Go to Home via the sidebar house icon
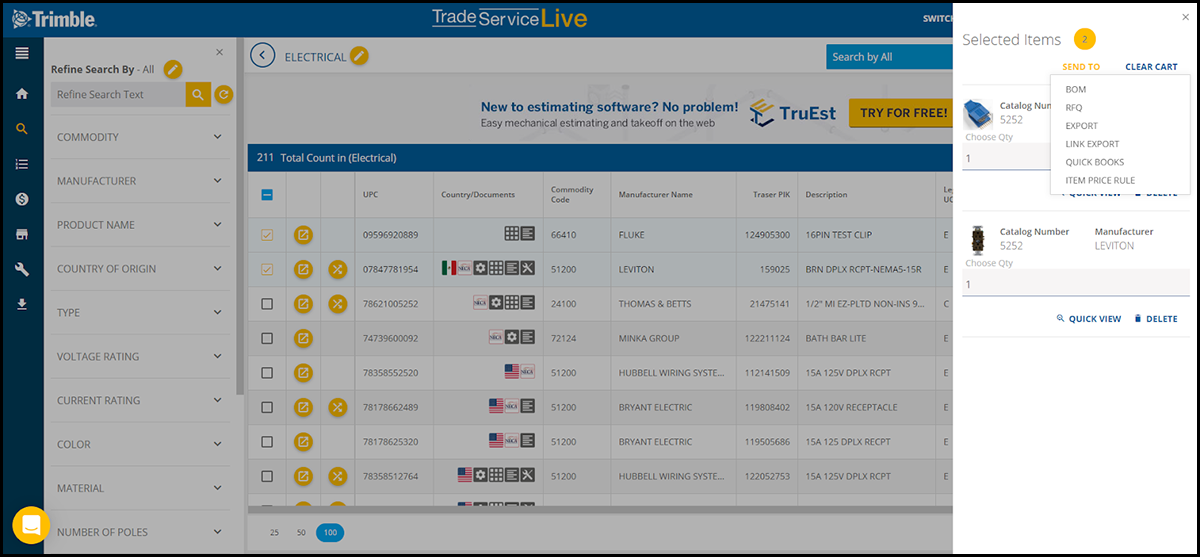Screen dimensions: 1200x557 pyautogui.click(x=22, y=94)
